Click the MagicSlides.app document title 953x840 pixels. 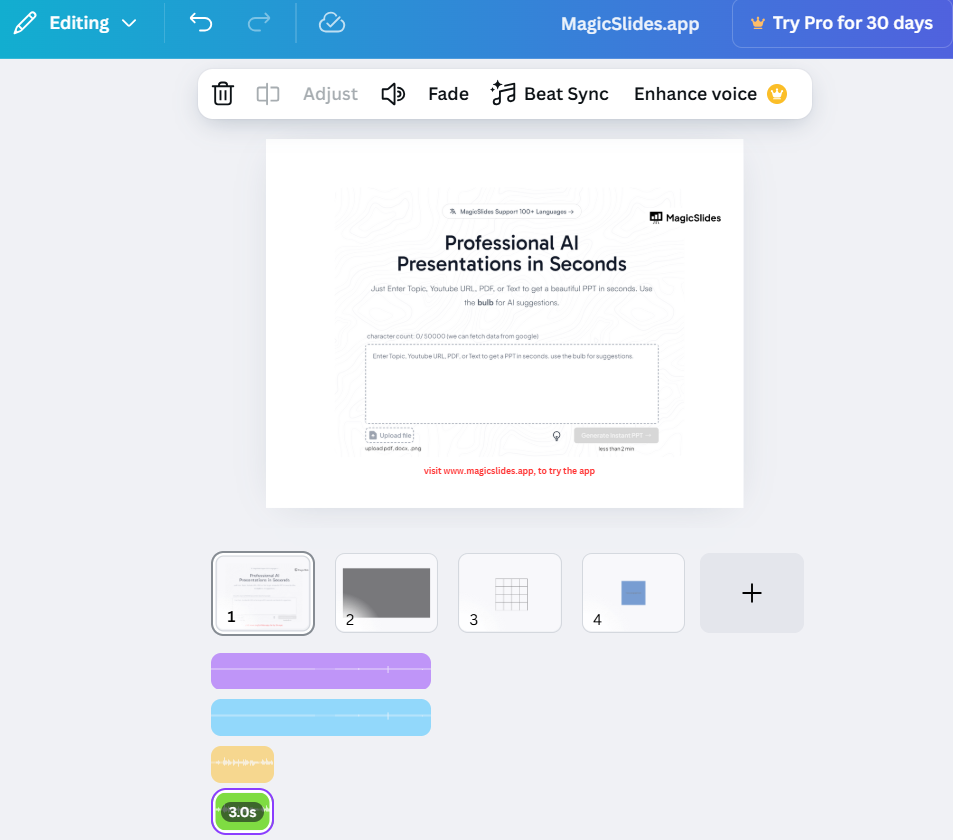tap(630, 24)
